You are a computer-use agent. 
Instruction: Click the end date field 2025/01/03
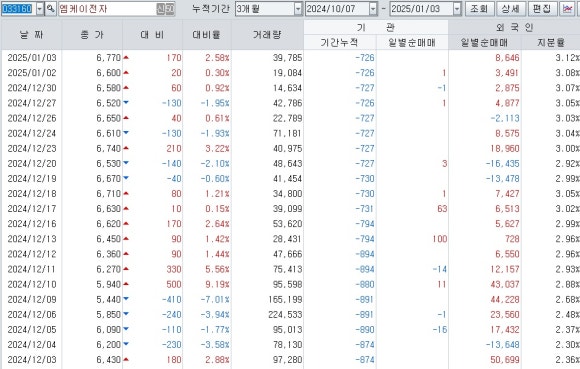click(421, 9)
